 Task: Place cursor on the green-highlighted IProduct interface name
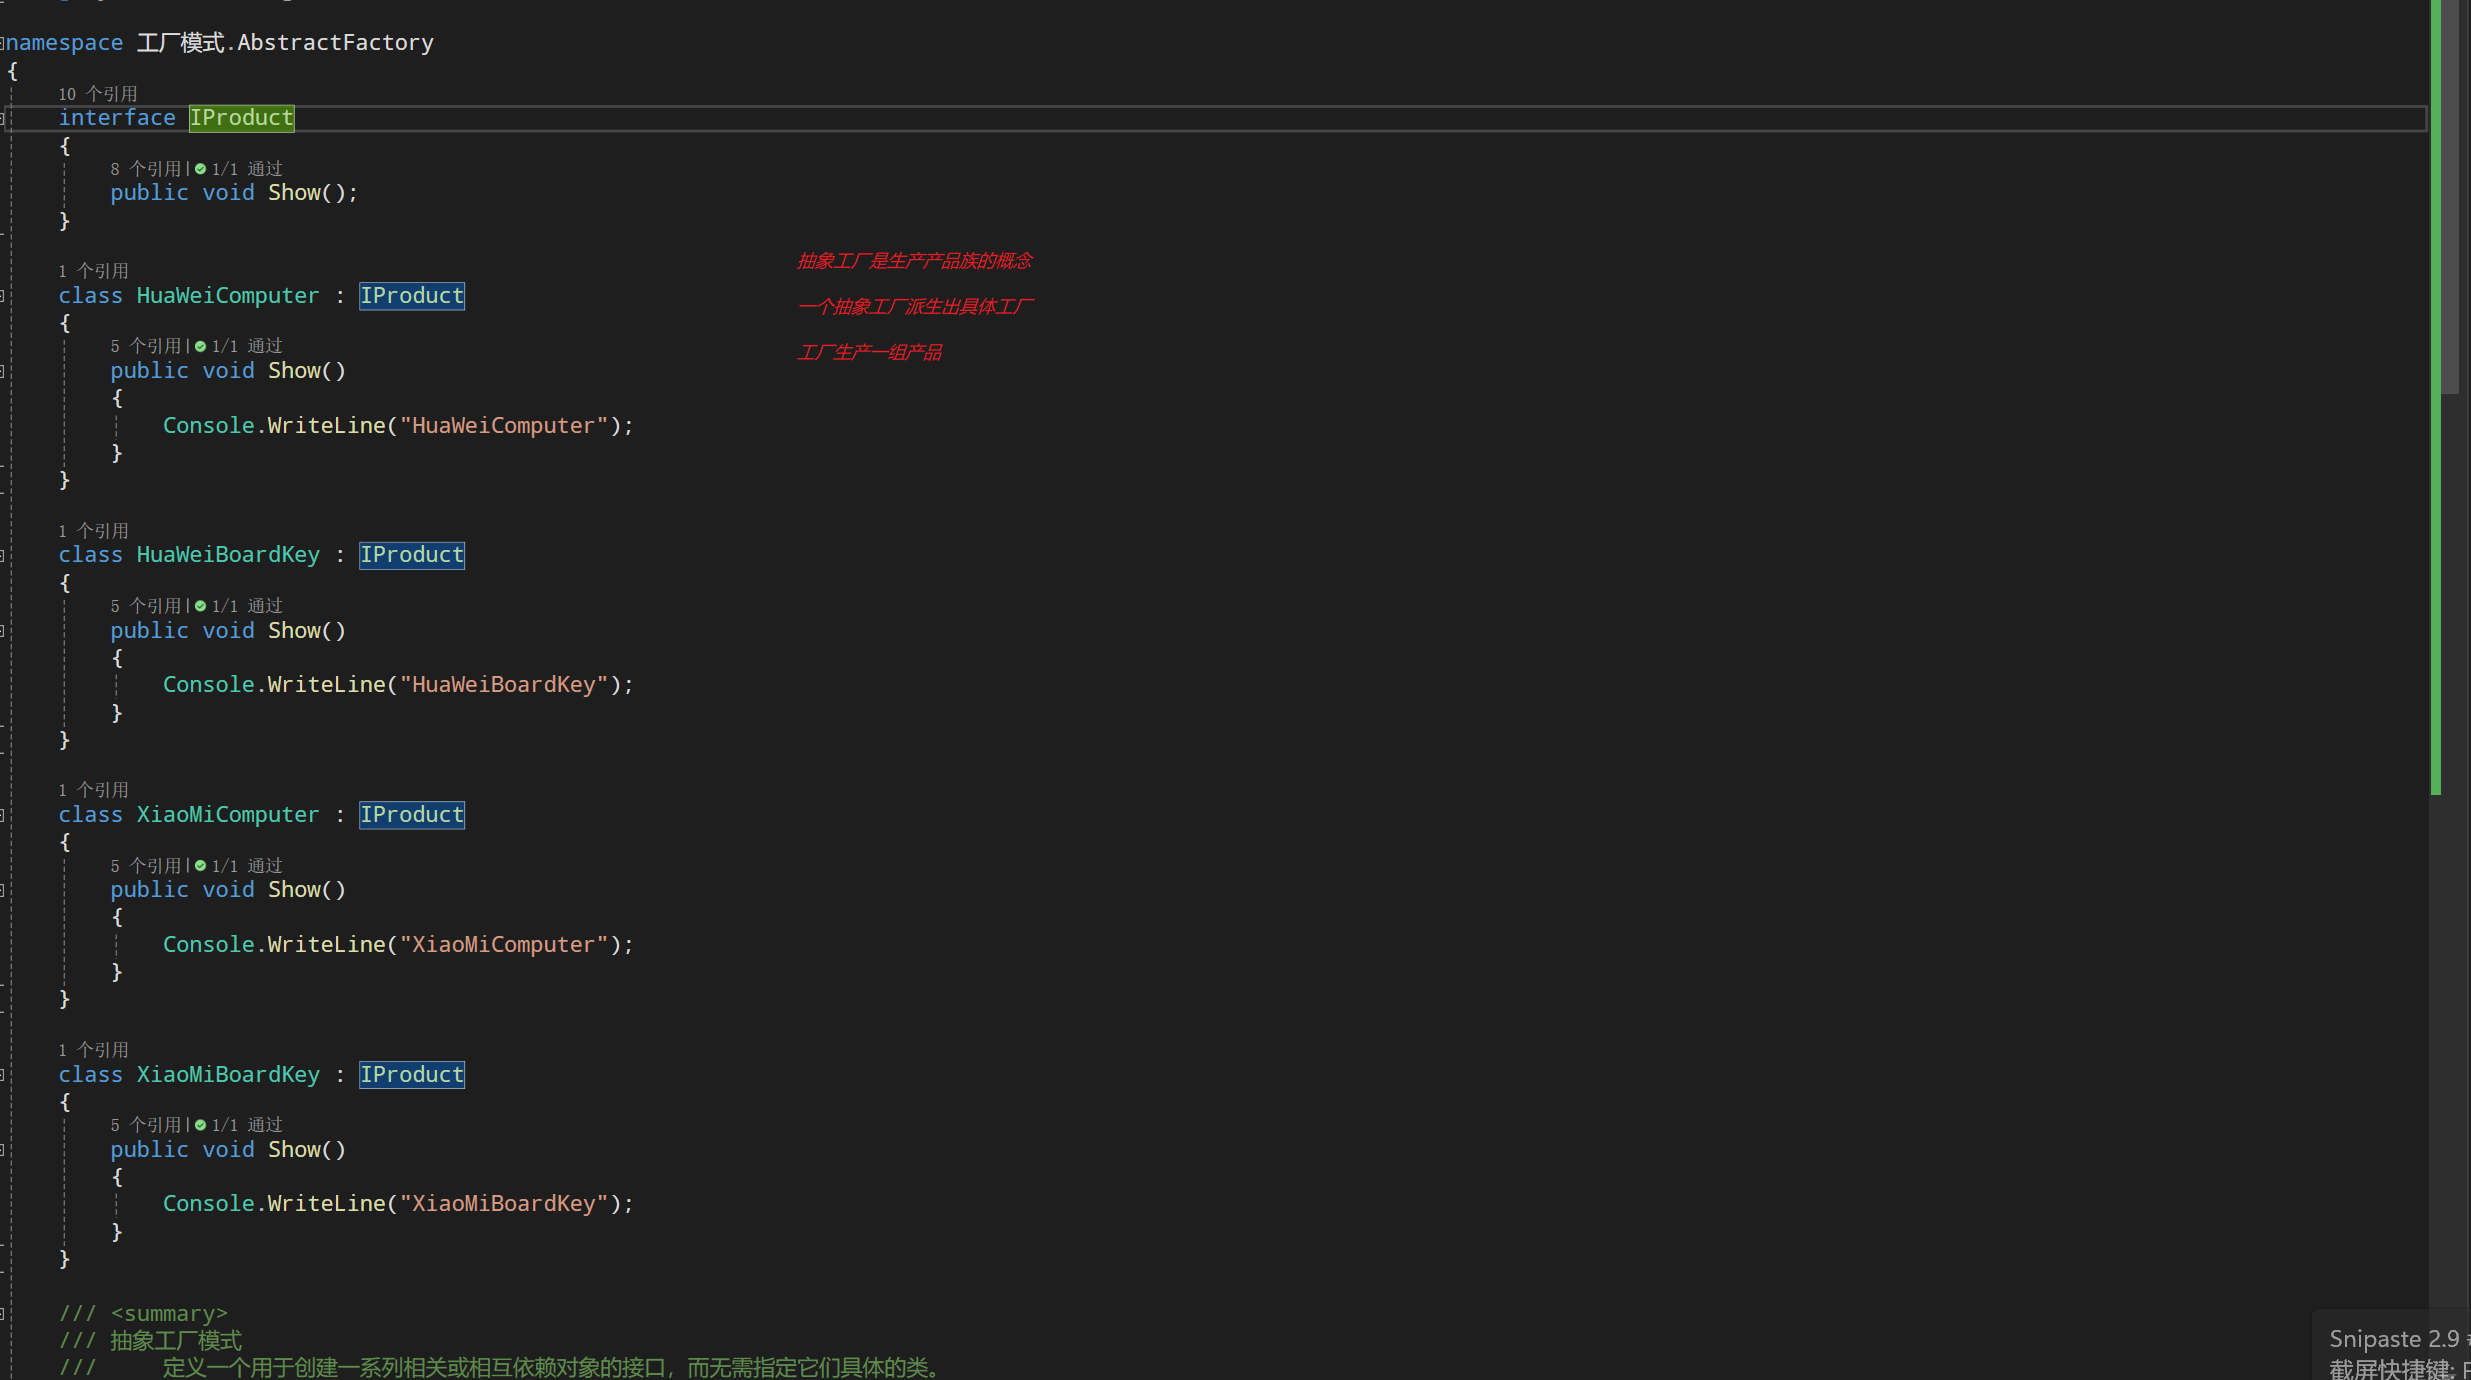click(242, 118)
